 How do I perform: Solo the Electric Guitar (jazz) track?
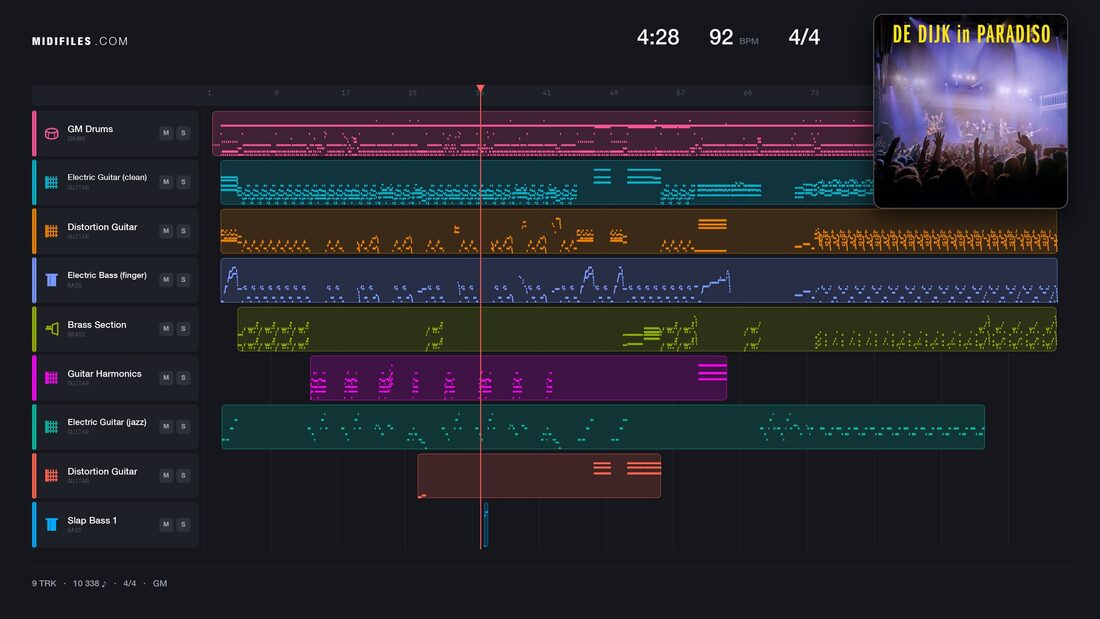(x=183, y=426)
